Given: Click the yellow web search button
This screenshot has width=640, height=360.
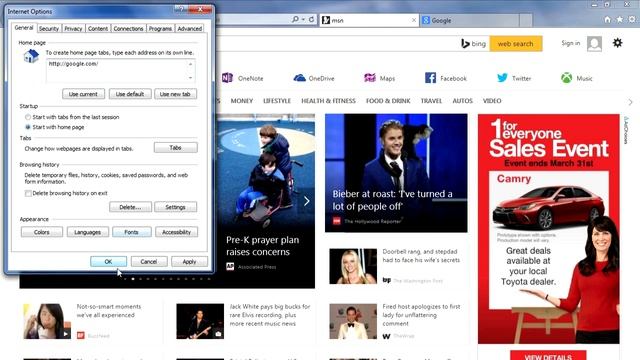Looking at the screenshot, I should coord(516,44).
